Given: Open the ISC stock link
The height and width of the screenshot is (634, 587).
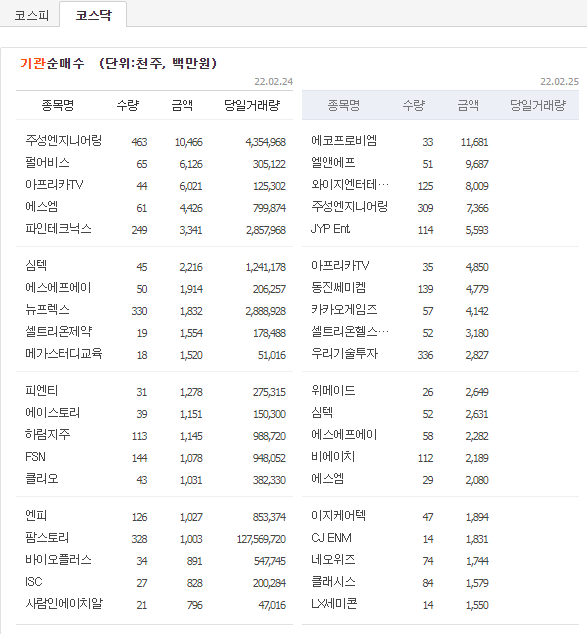Looking at the screenshot, I should (34, 581).
